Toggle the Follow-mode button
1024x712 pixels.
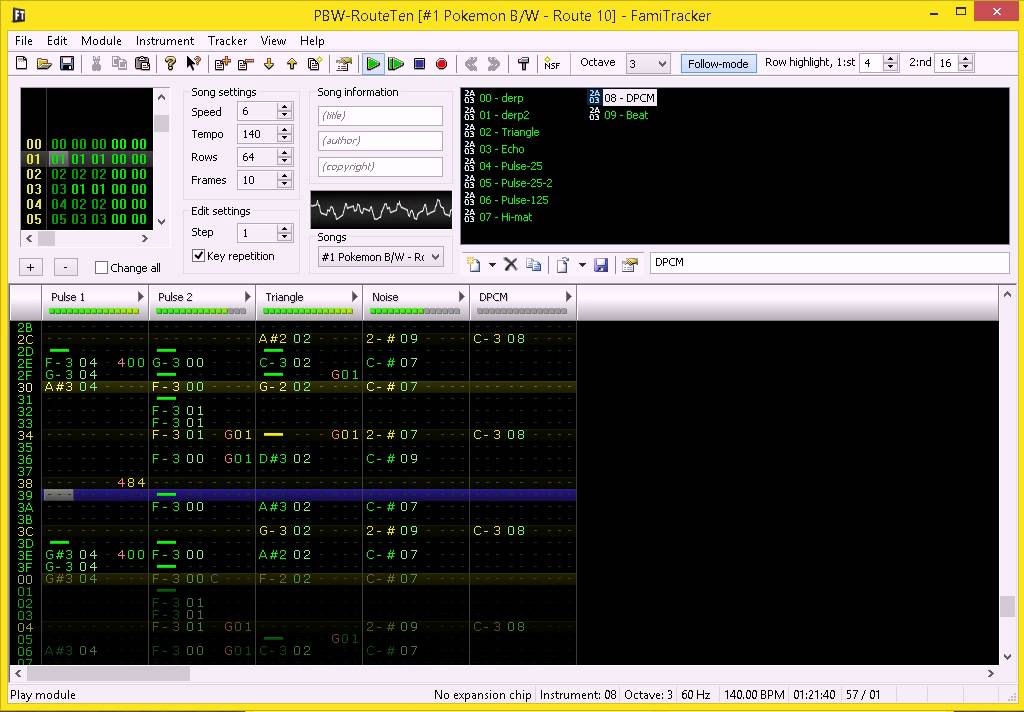pyautogui.click(x=718, y=63)
